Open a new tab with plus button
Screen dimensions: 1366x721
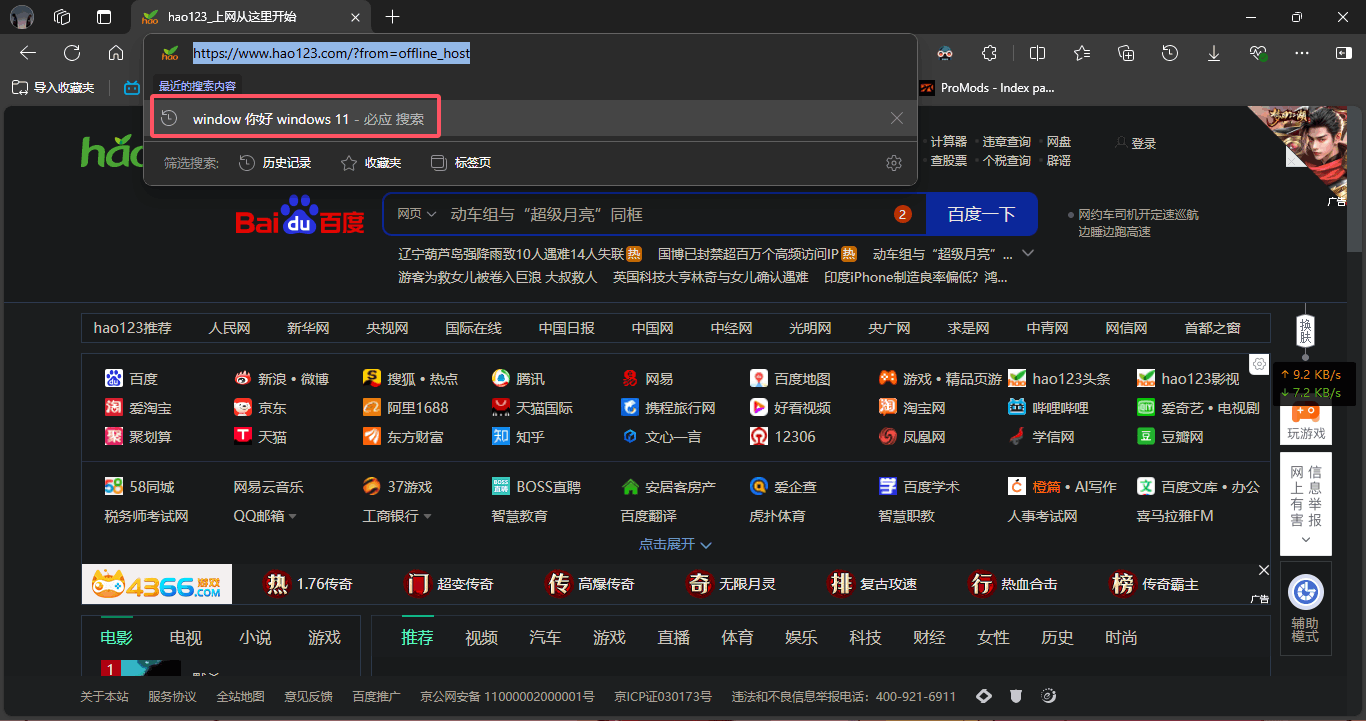pos(393,17)
